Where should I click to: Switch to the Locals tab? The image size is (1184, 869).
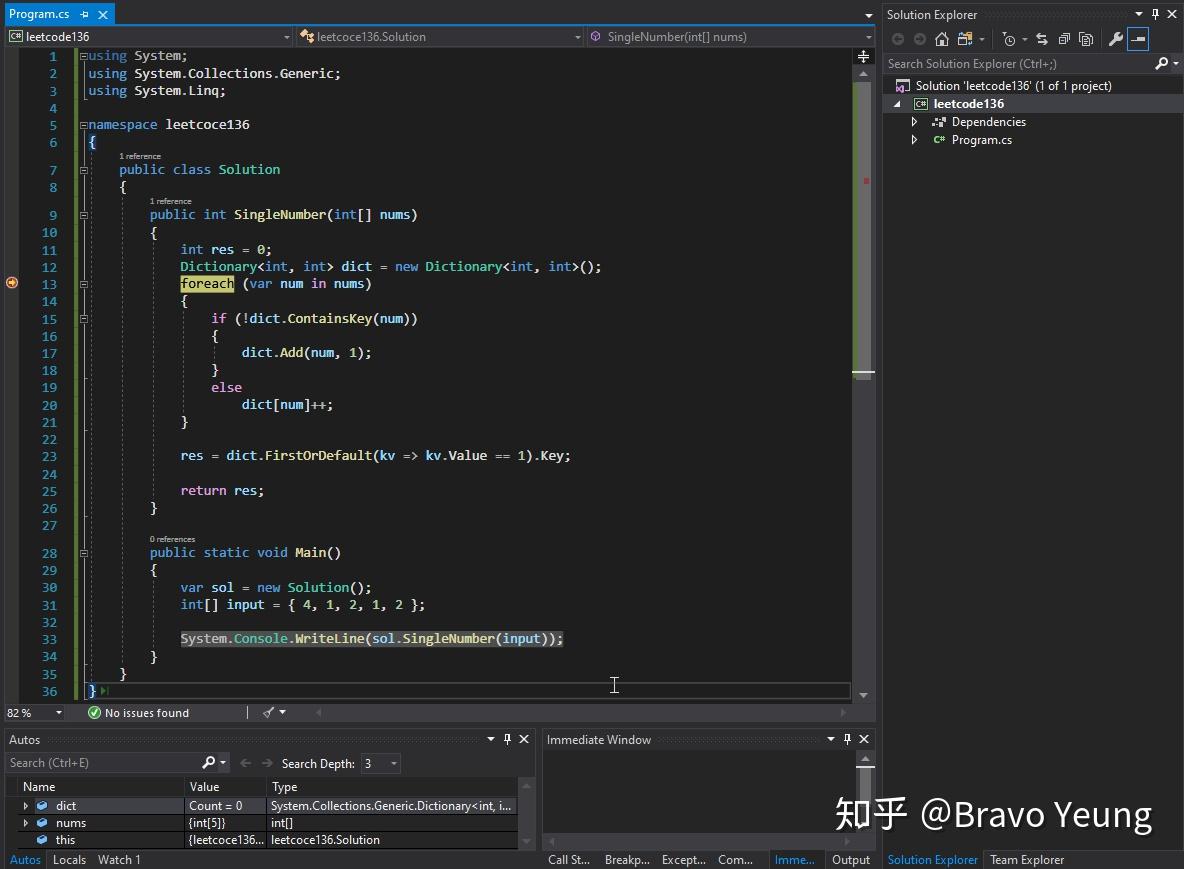(x=69, y=860)
